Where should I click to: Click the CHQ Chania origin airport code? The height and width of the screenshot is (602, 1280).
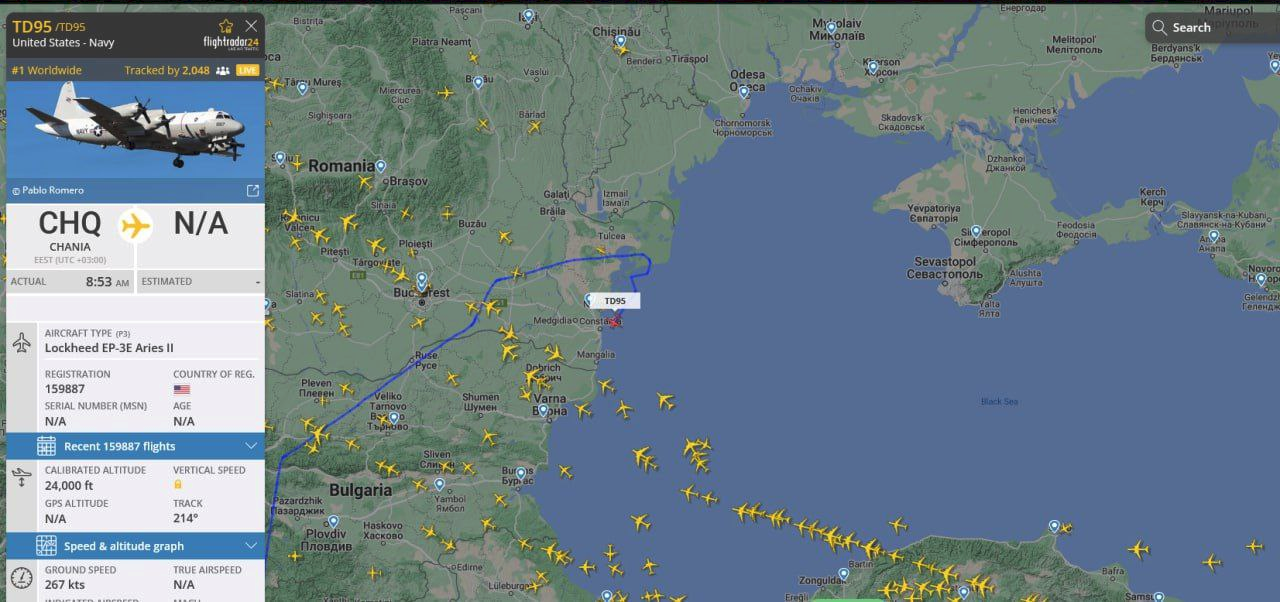pos(70,224)
